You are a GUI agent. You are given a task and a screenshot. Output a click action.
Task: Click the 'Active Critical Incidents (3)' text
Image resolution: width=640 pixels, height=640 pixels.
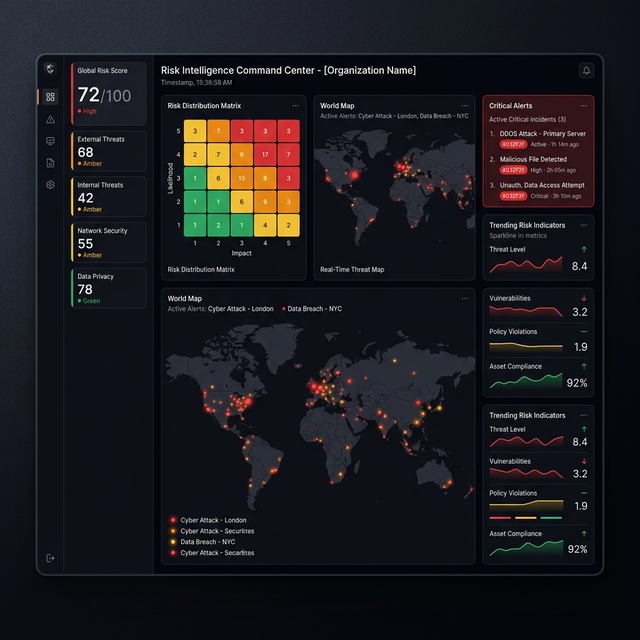527,120
